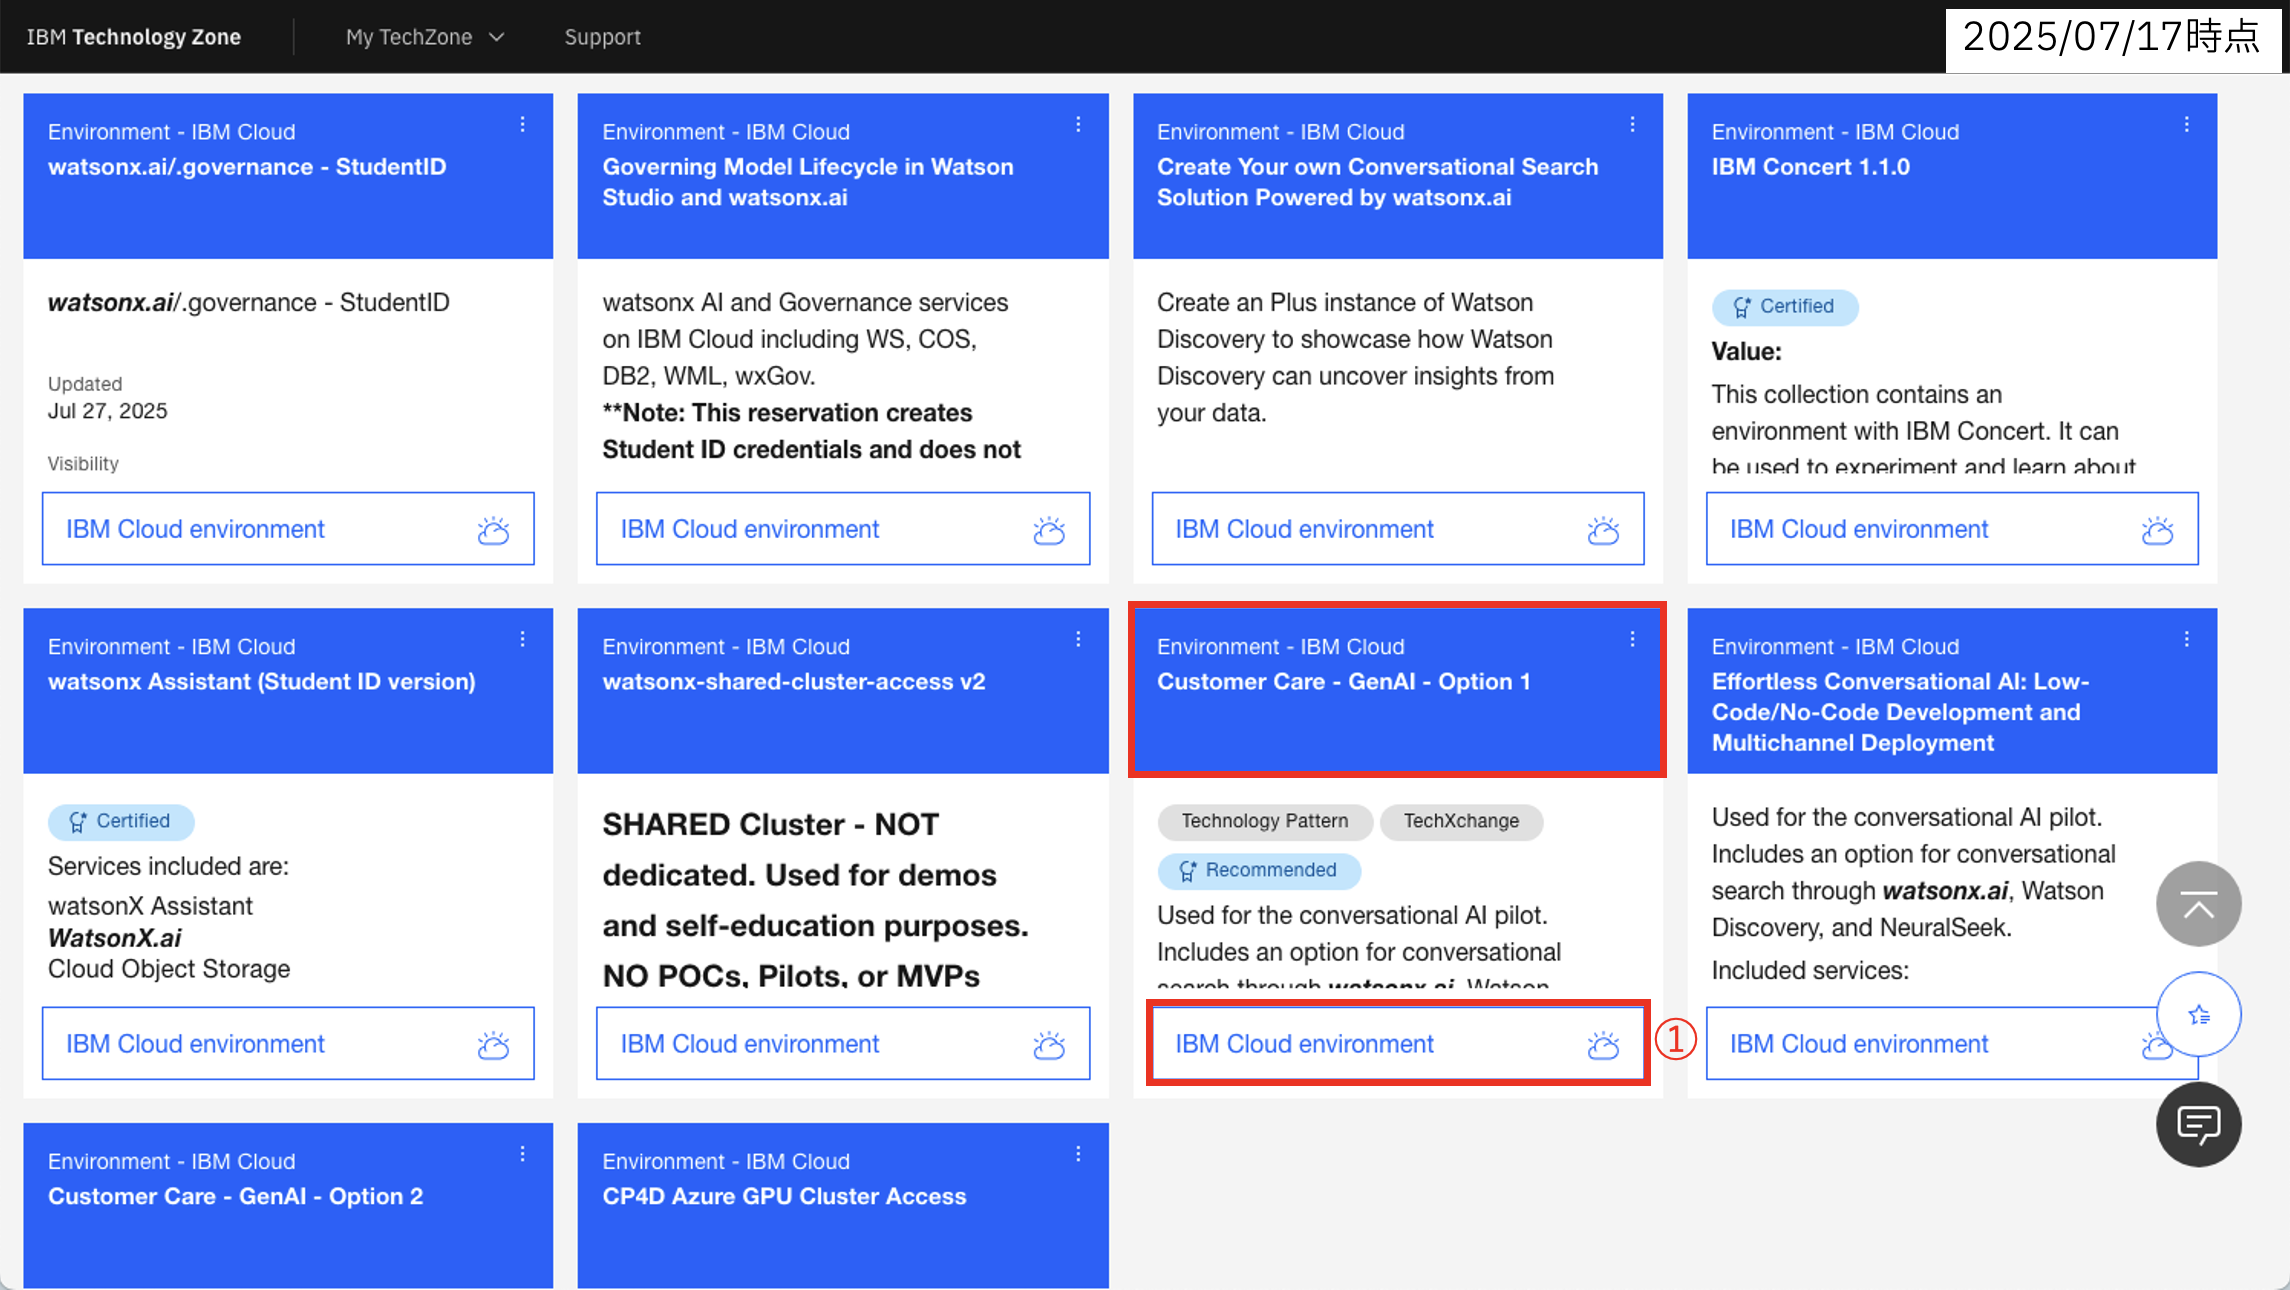2290x1290 pixels.
Task: Select the Technology Pattern tag
Action: [1264, 821]
